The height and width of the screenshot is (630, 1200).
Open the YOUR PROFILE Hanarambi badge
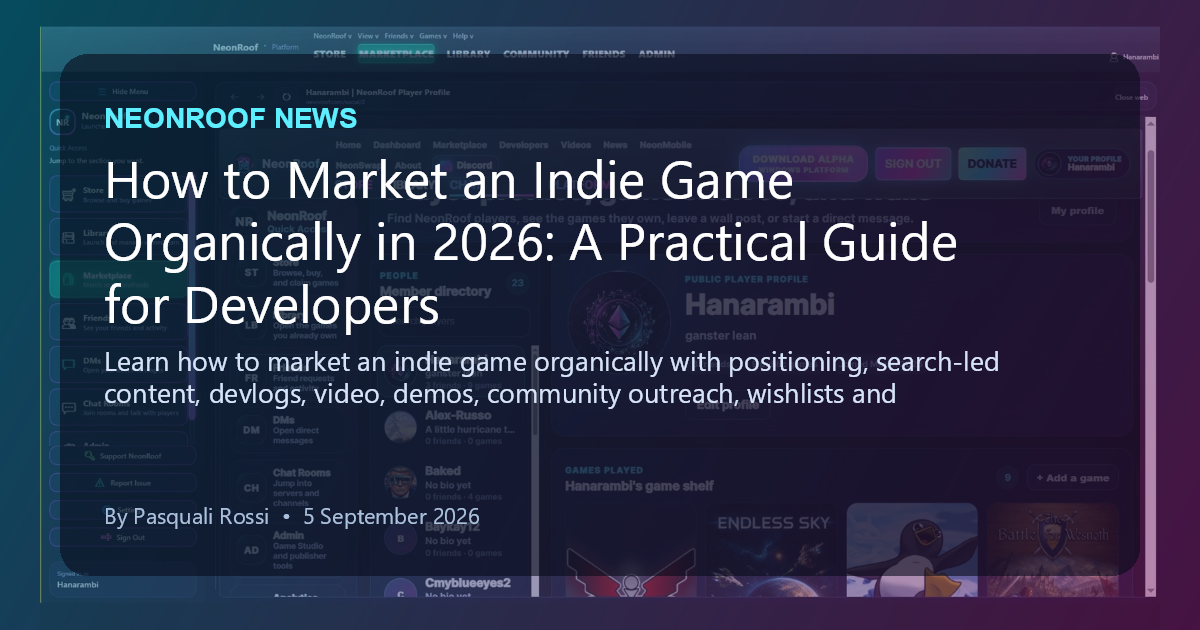click(1081, 163)
